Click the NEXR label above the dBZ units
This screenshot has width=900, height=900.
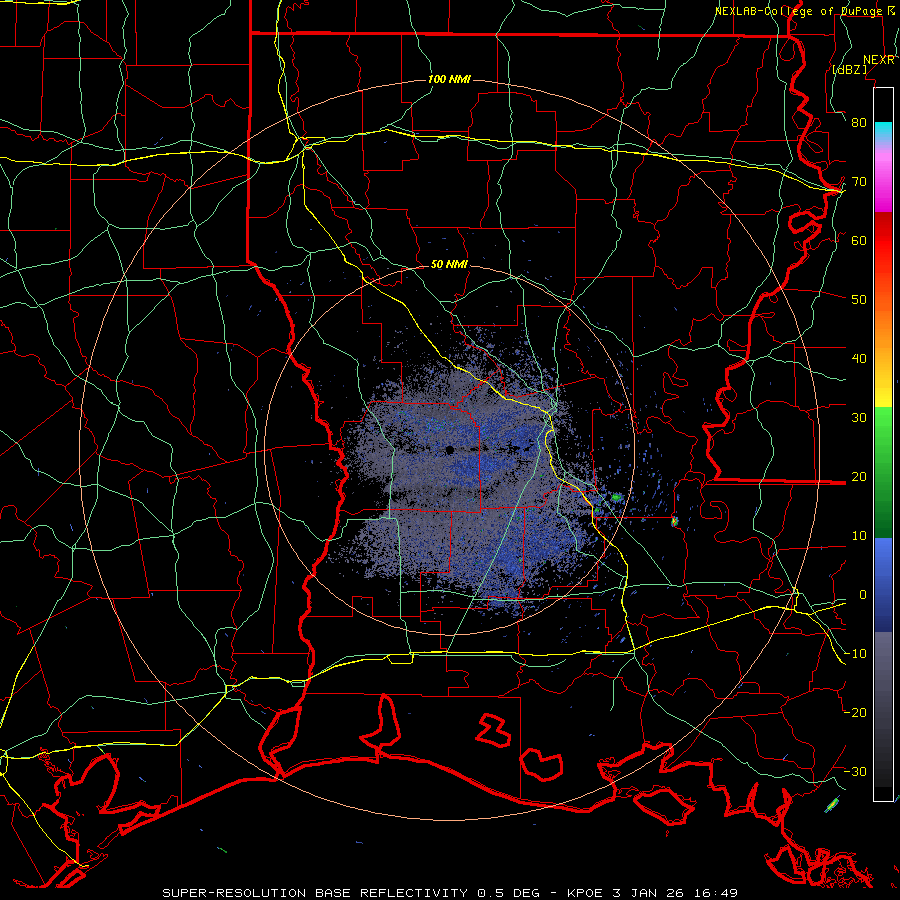pos(879,60)
